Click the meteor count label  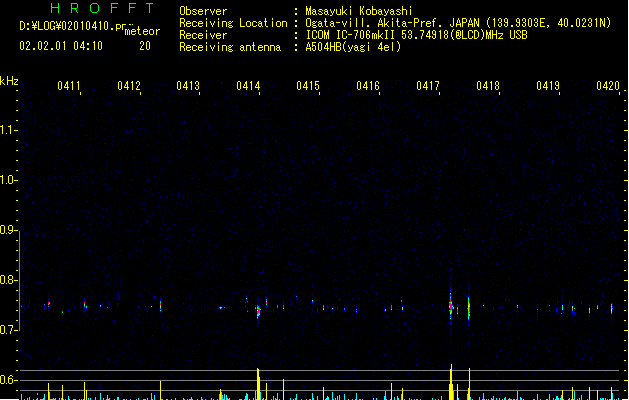[x=142, y=31]
